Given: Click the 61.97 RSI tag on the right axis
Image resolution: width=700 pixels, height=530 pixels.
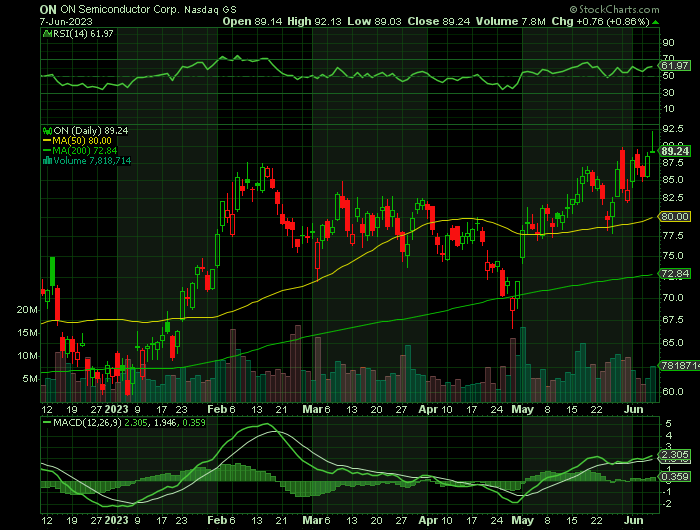Looking at the screenshot, I should [x=675, y=66].
